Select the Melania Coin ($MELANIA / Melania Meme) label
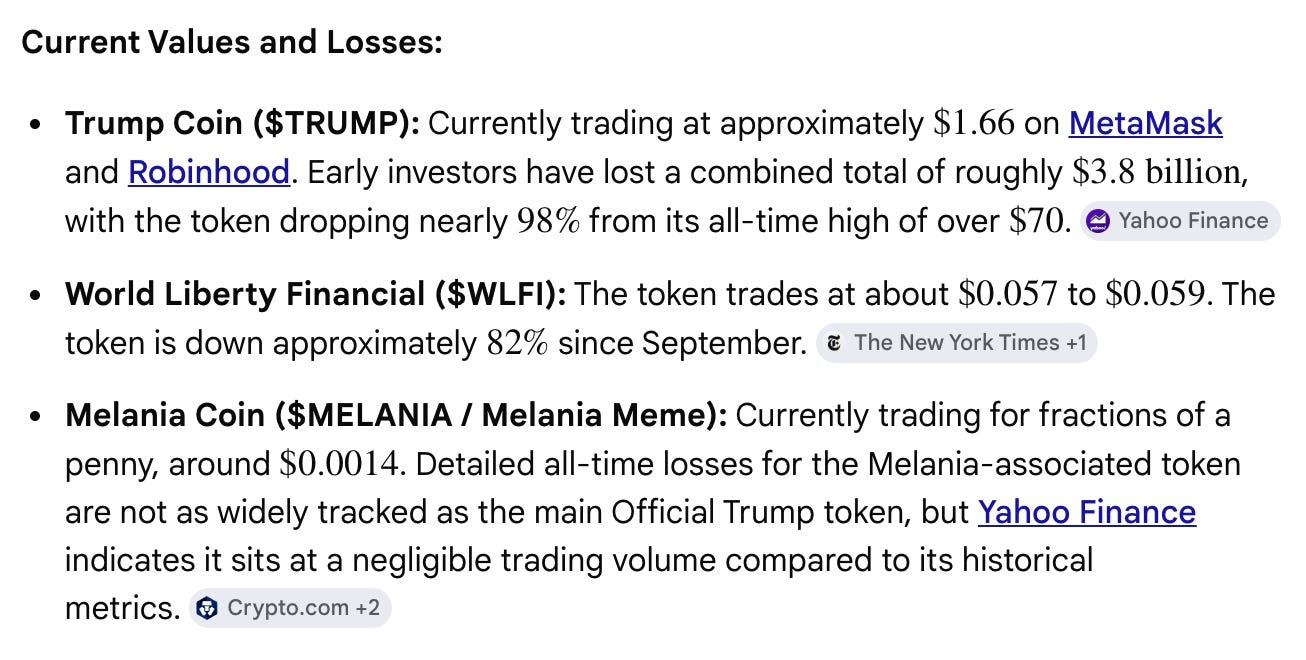Image resolution: width=1306 pixels, height=660 pixels. [396, 415]
